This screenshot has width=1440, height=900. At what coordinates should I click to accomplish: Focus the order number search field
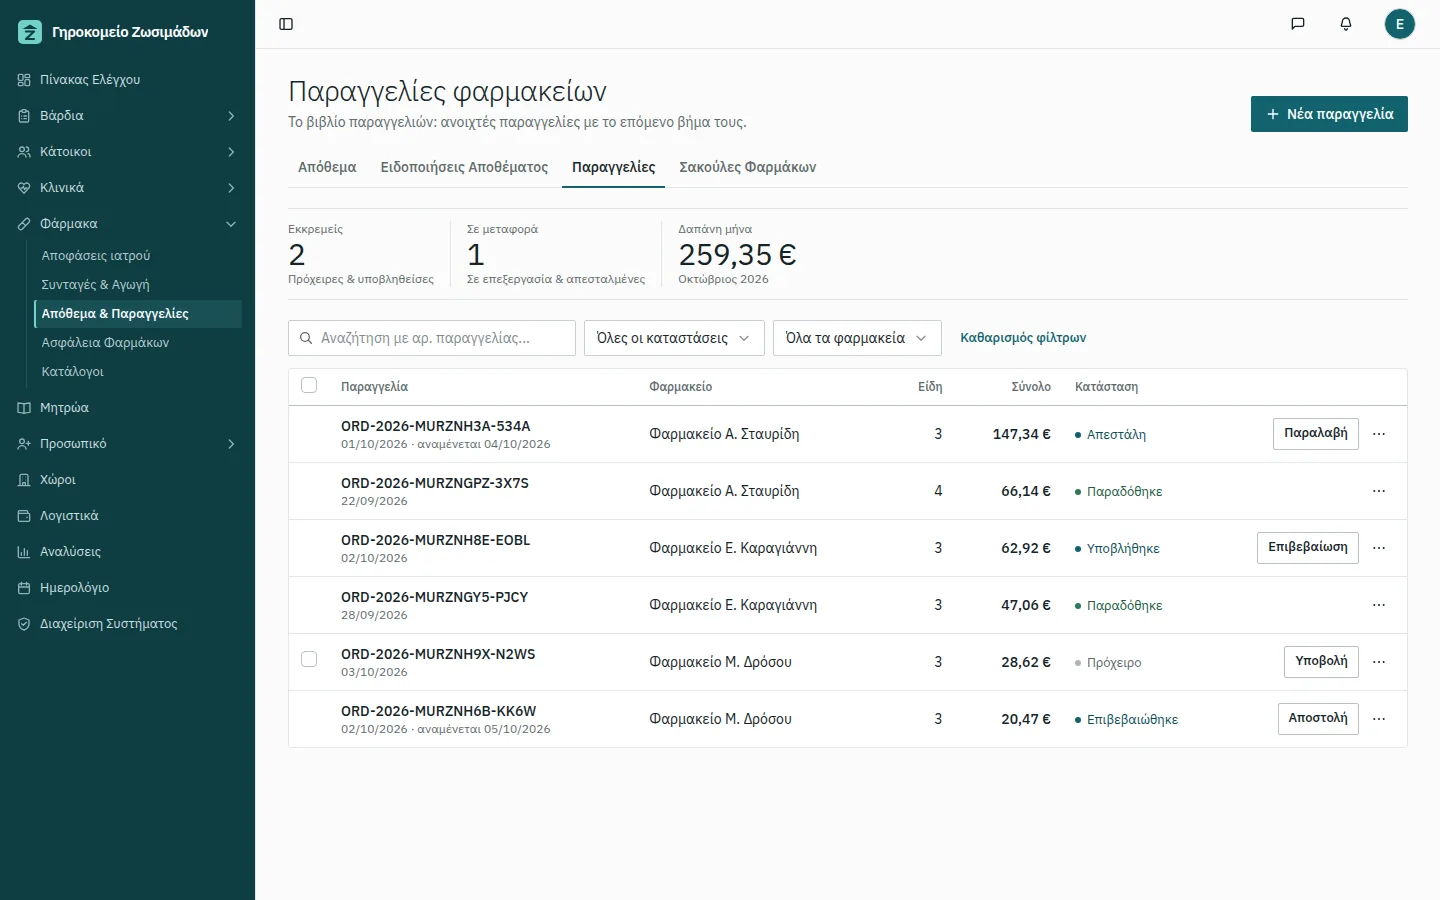pos(432,338)
